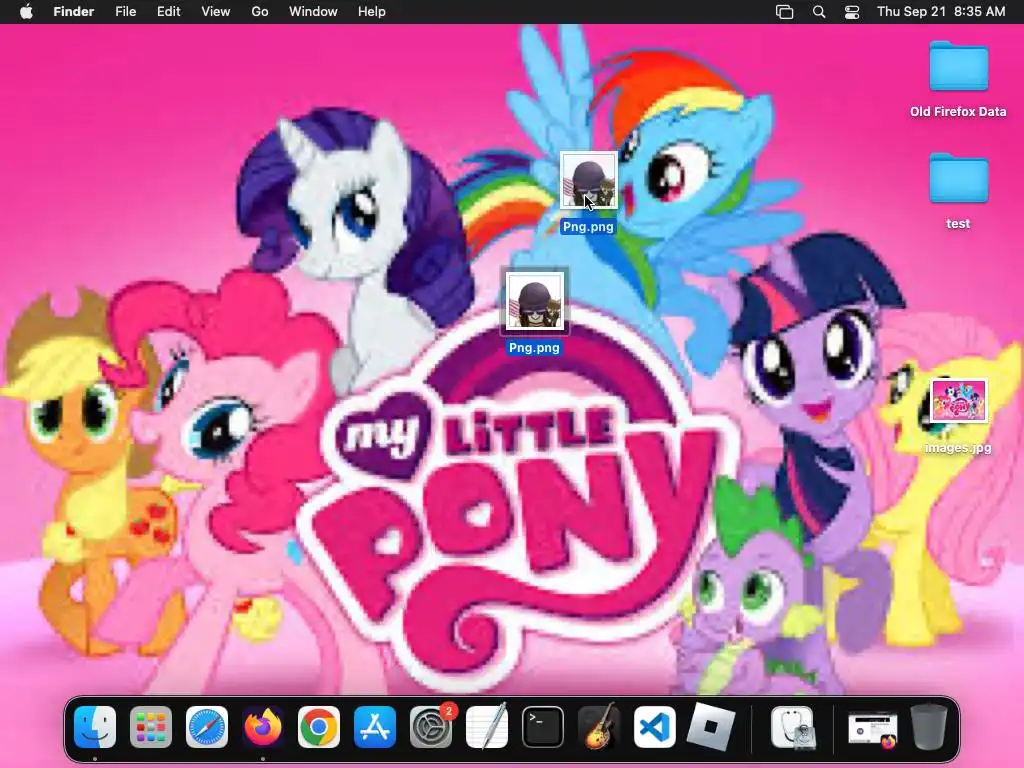This screenshot has height=768, width=1024.
Task: Restore the minimized Firefox window in the Dock
Action: pyautogui.click(x=873, y=728)
